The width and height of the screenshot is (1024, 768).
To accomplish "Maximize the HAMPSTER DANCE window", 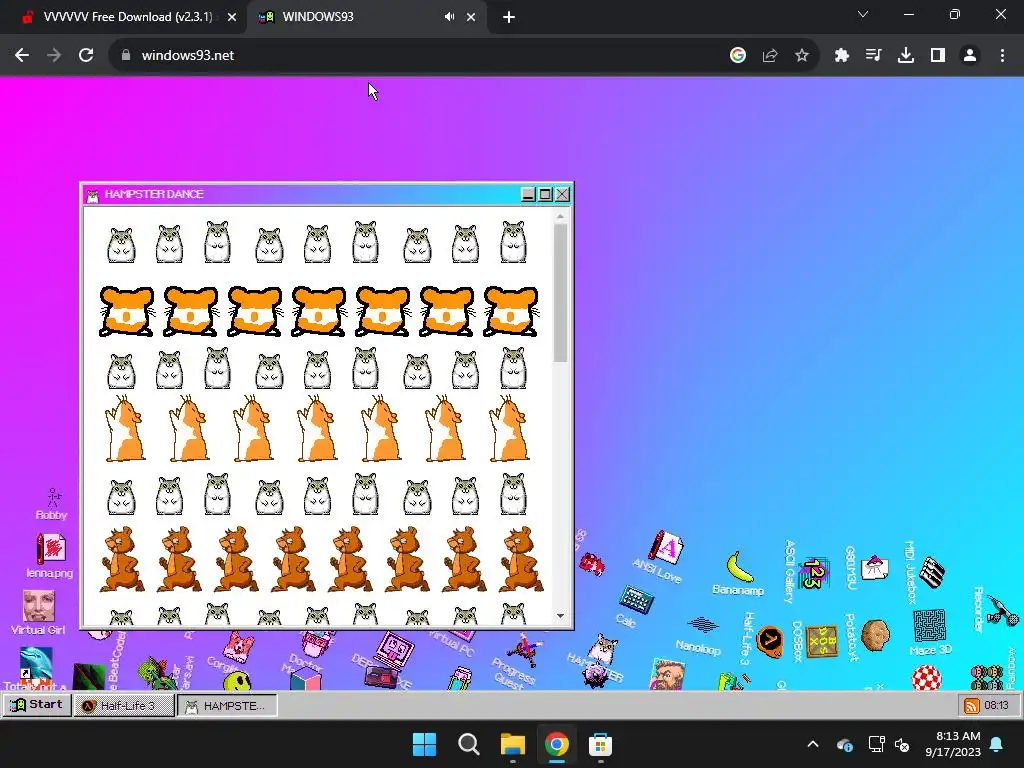I will point(545,194).
